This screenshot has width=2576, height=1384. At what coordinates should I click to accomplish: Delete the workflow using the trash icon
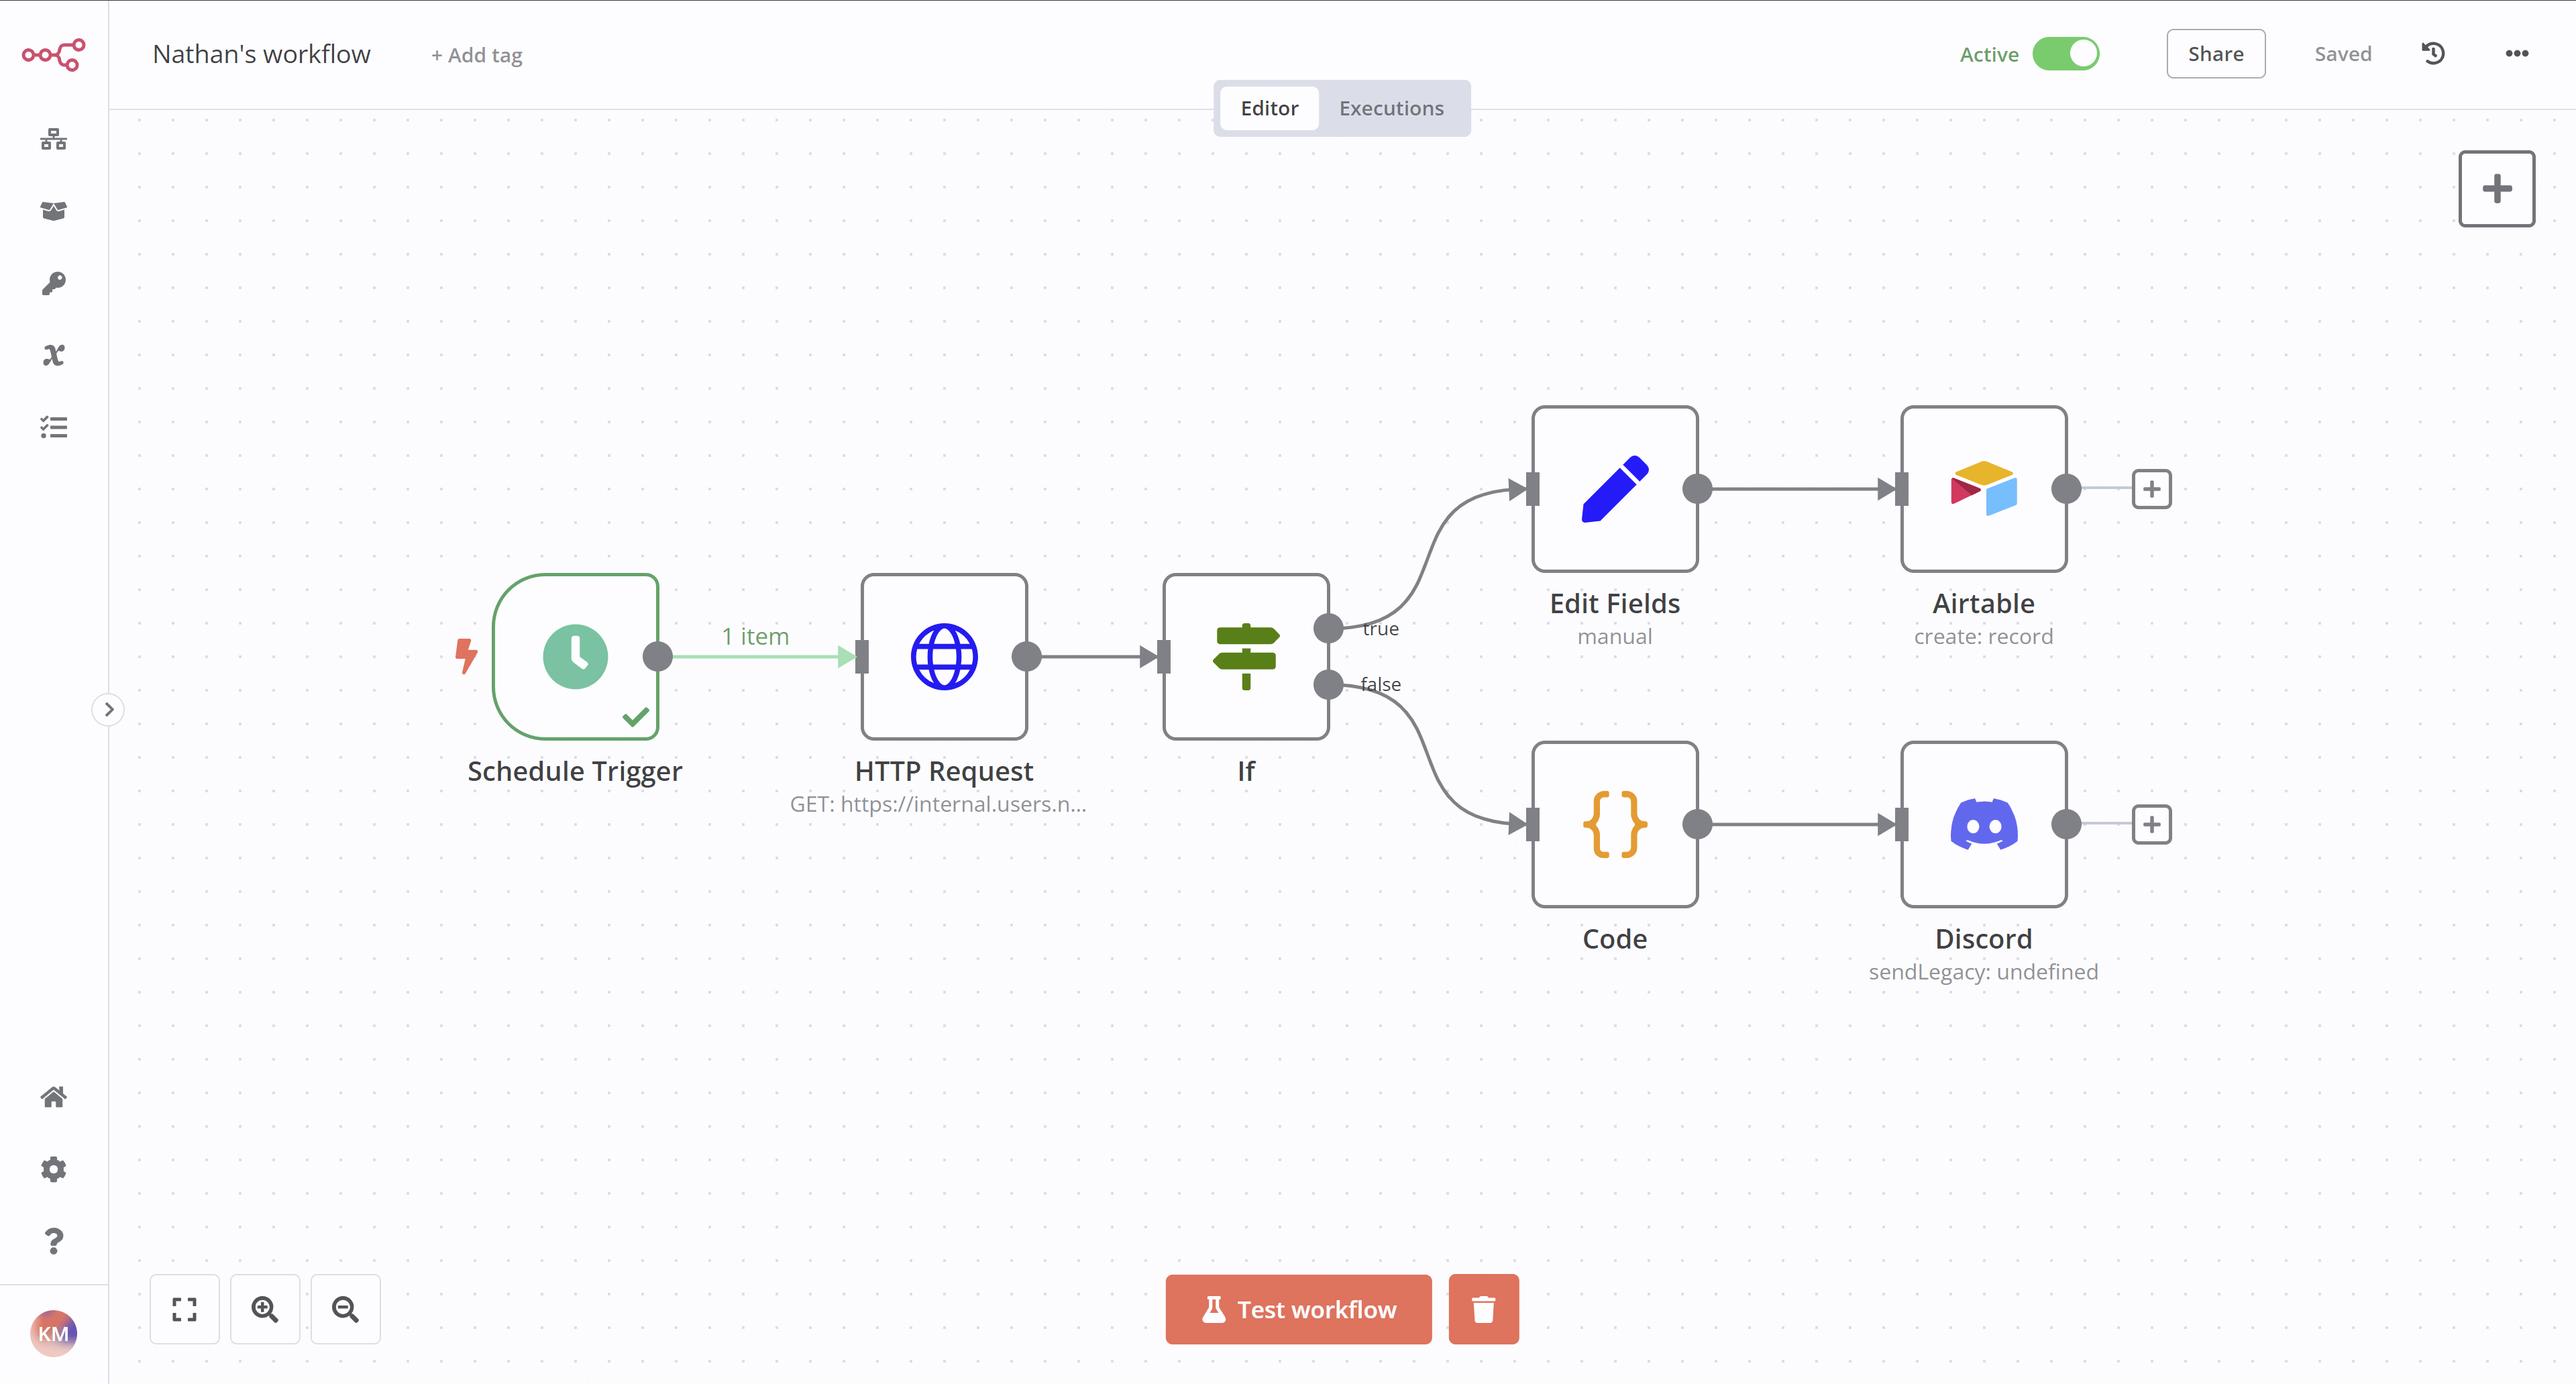[x=1483, y=1309]
